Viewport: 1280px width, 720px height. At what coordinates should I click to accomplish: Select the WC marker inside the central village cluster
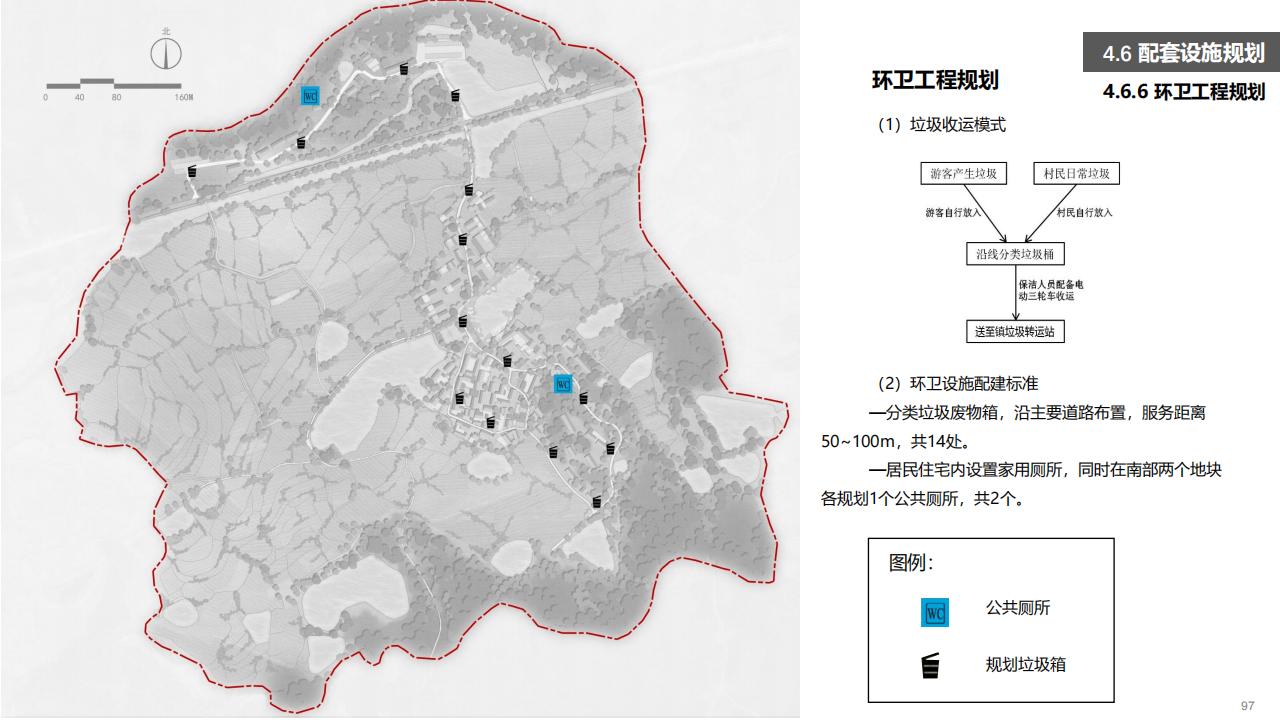(x=563, y=384)
